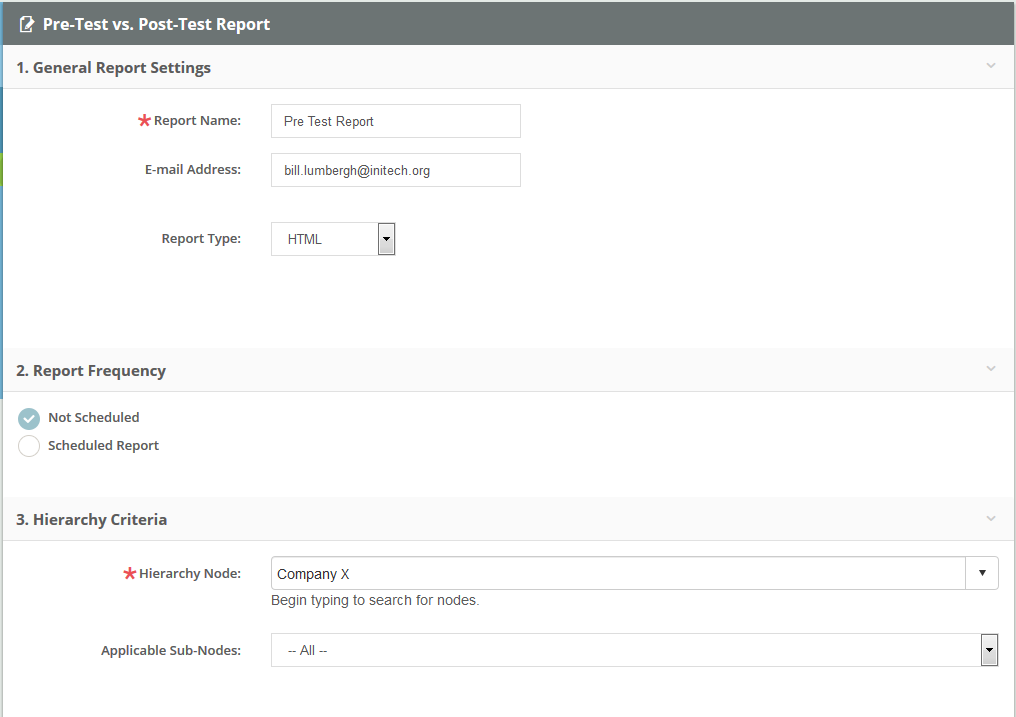Click the Pre-Test vs. Post-Test Report title
Viewport: 1016px width, 717px height.
[x=156, y=24]
